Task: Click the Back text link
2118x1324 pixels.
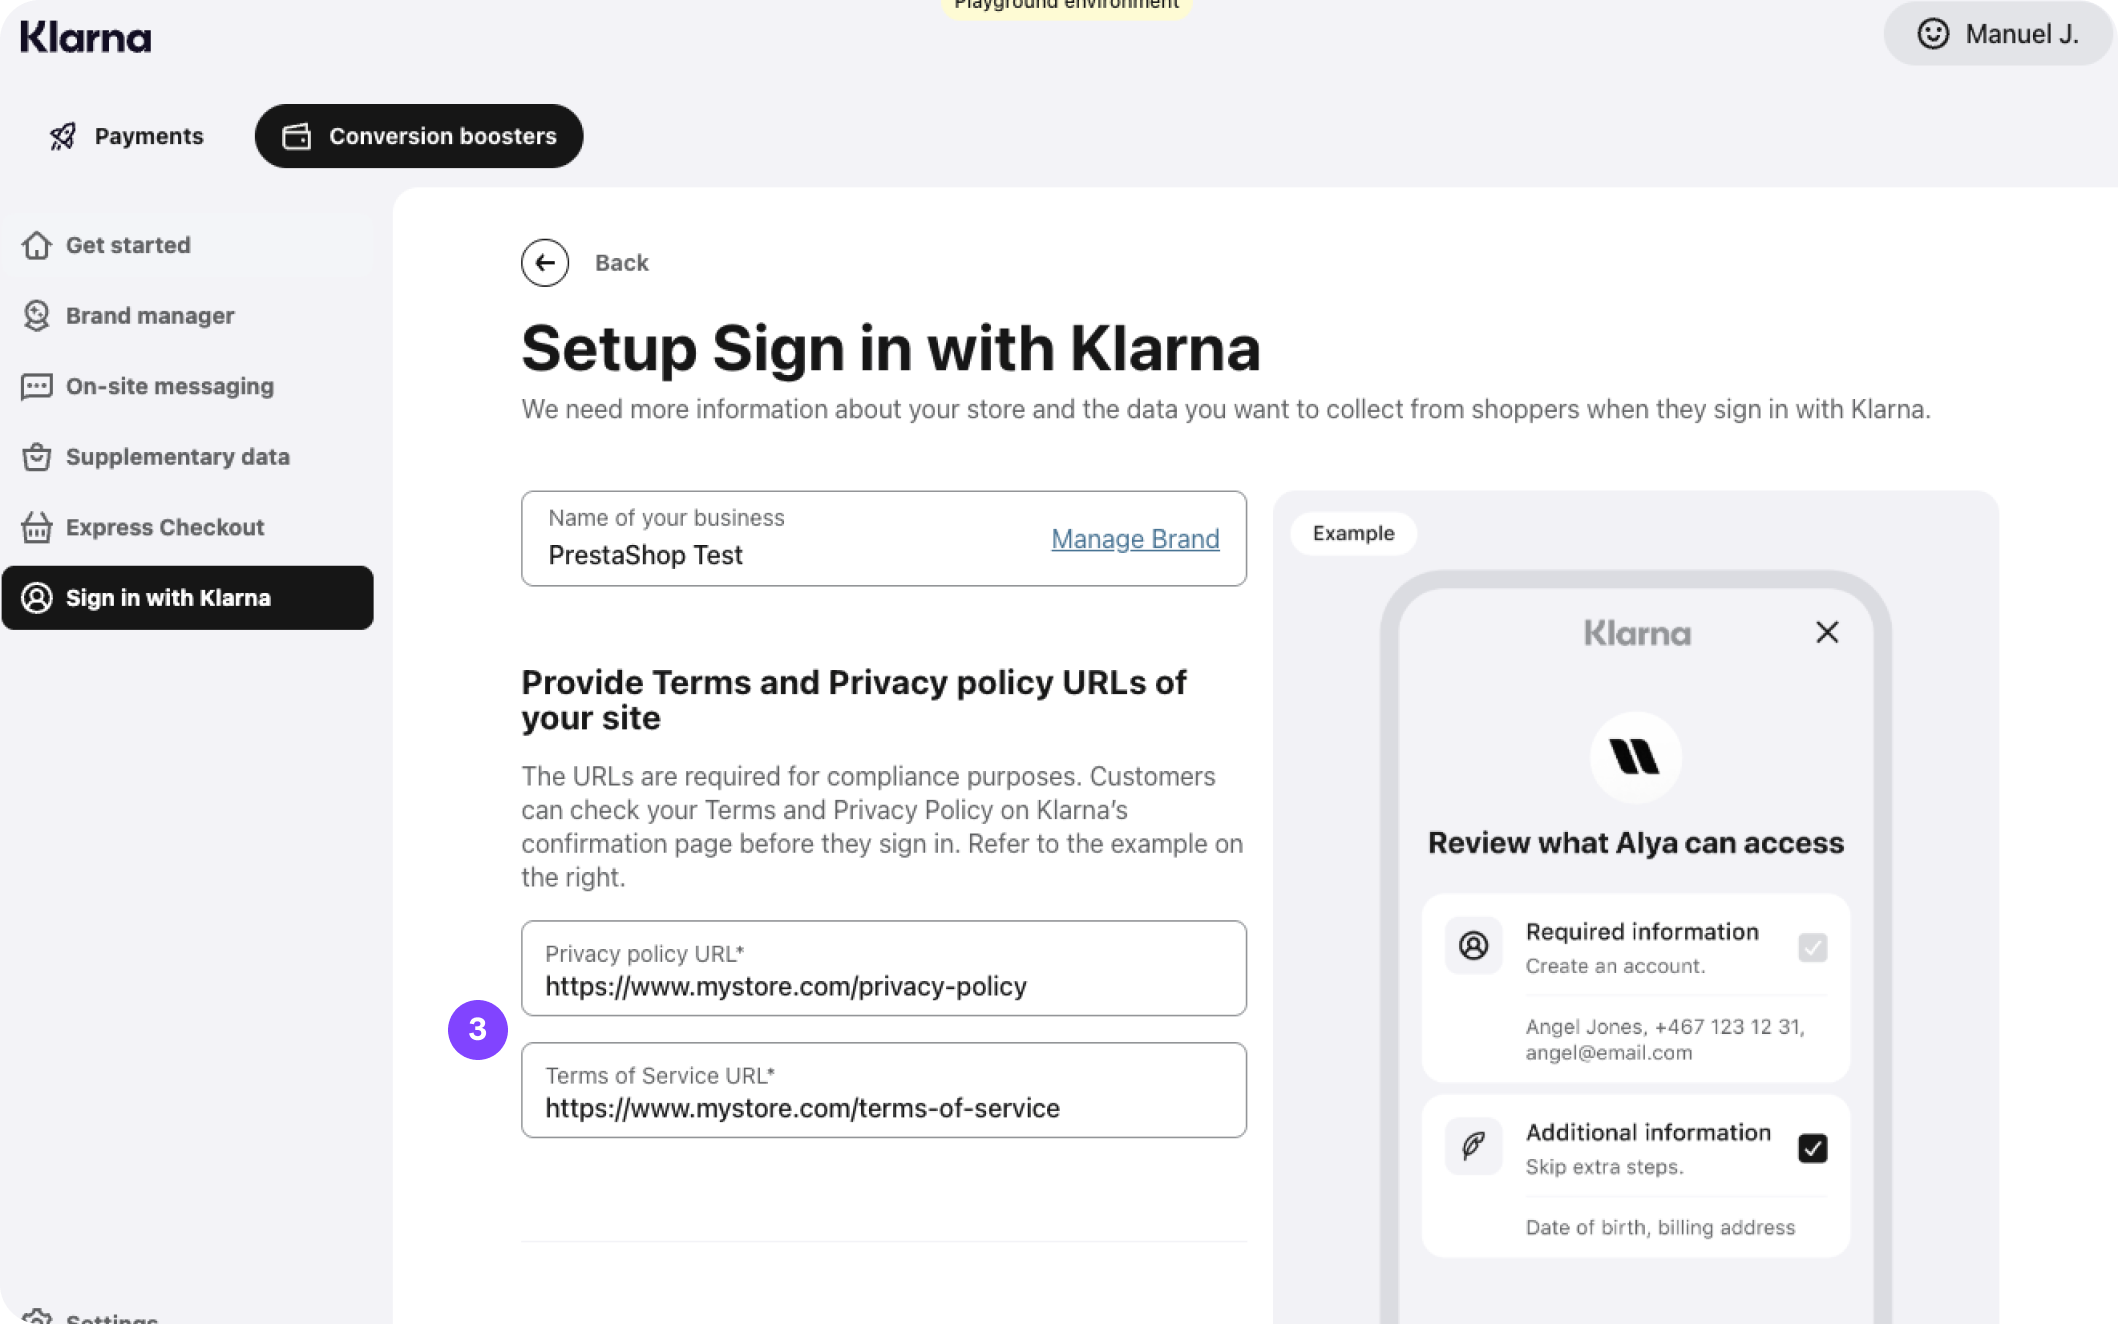Action: click(x=621, y=263)
